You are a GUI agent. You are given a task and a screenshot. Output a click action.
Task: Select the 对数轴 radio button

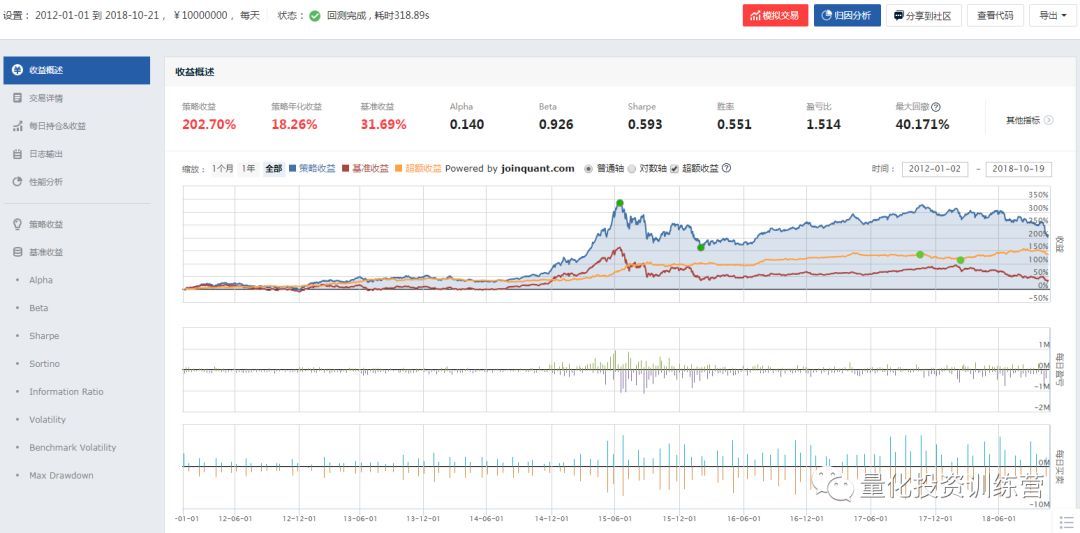(x=631, y=169)
